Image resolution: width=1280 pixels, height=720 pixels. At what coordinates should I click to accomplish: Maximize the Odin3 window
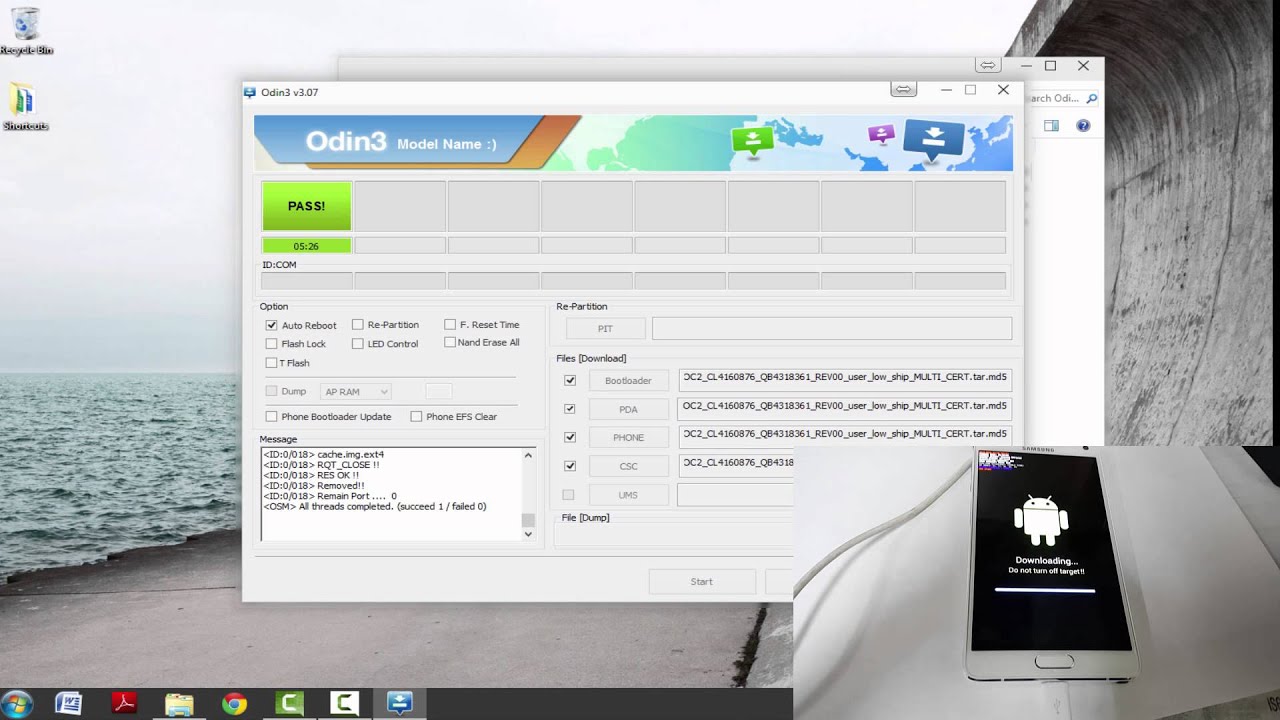tap(970, 90)
